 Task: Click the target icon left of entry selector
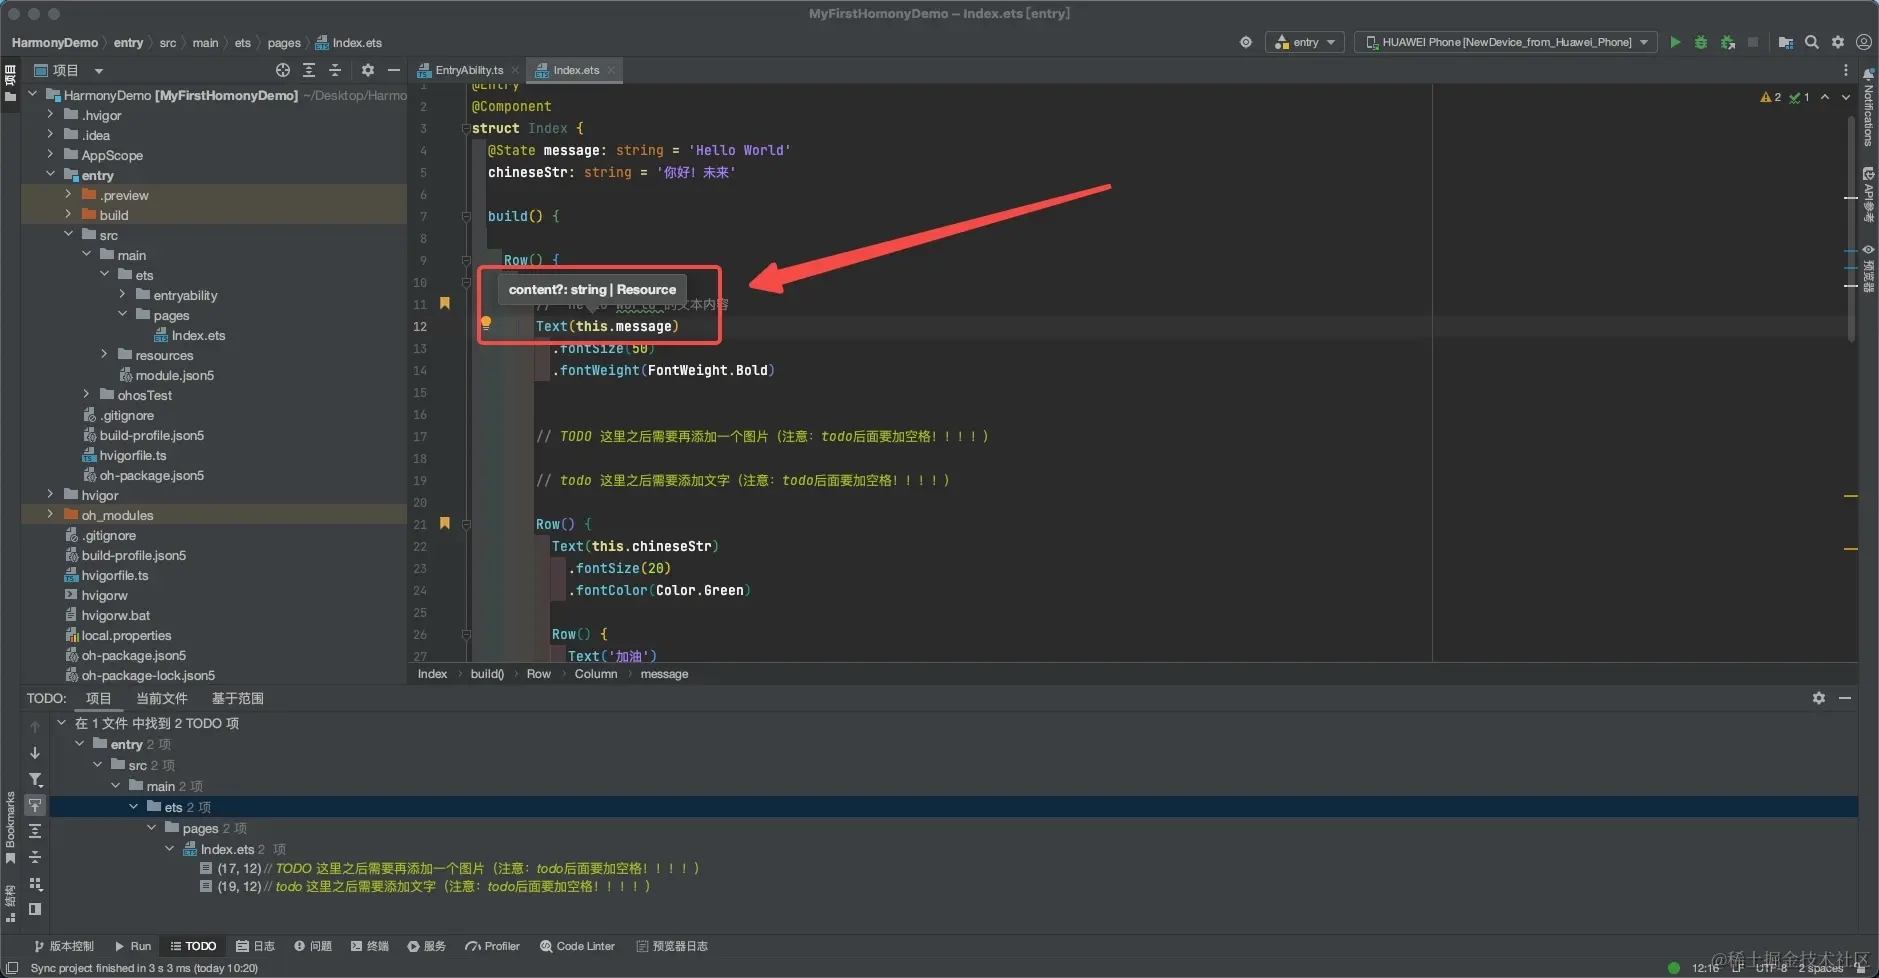[x=1246, y=42]
